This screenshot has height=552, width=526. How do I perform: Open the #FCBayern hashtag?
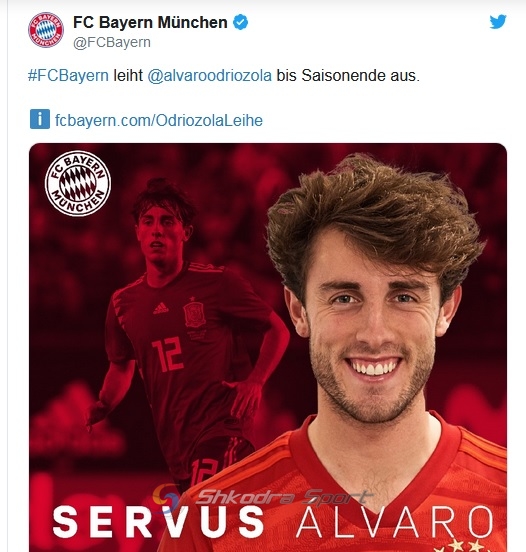[68, 76]
